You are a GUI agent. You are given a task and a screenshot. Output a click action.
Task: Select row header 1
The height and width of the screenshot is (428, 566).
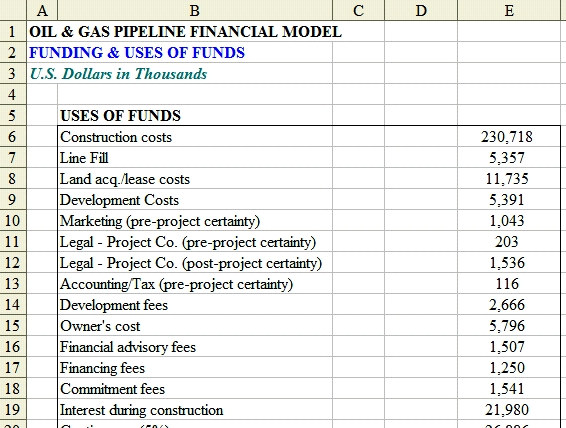(13, 31)
